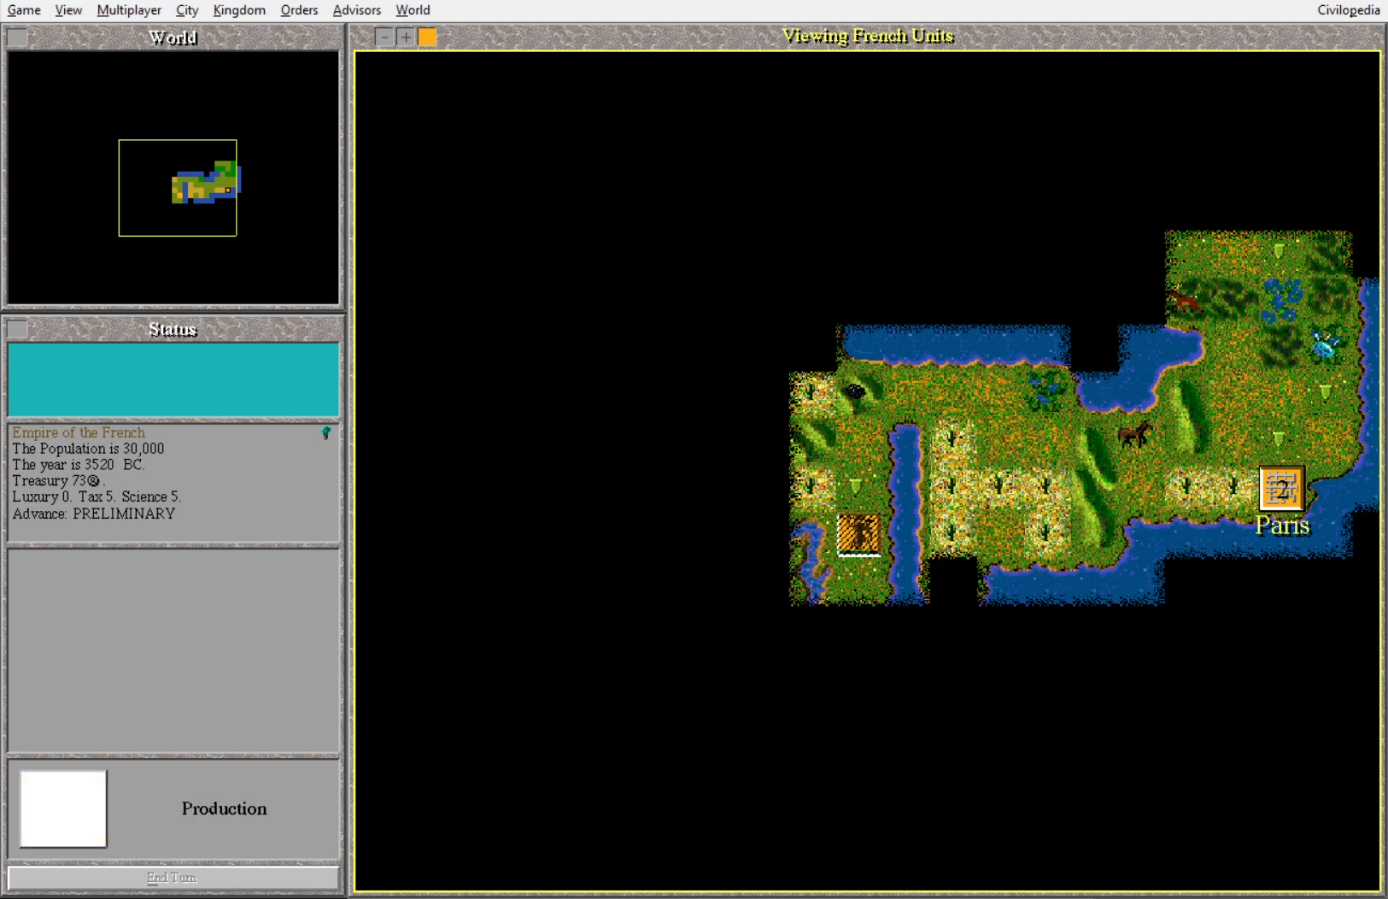The image size is (1388, 899).
Task: Click 'The Population is 30,000' line
Action: point(88,449)
